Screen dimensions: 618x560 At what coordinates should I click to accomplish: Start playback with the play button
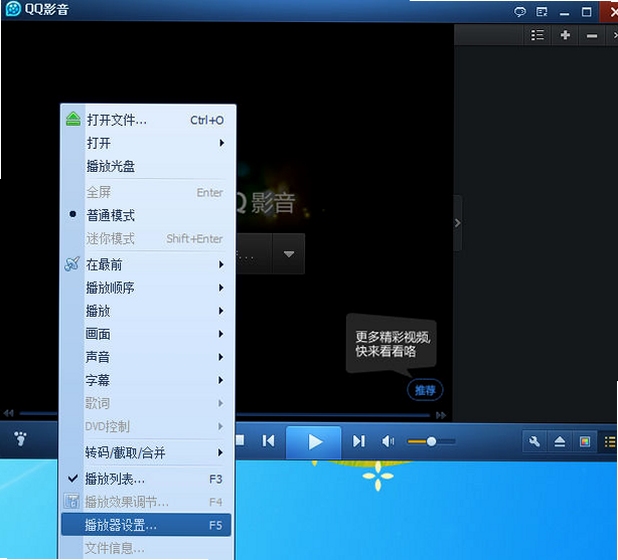314,442
